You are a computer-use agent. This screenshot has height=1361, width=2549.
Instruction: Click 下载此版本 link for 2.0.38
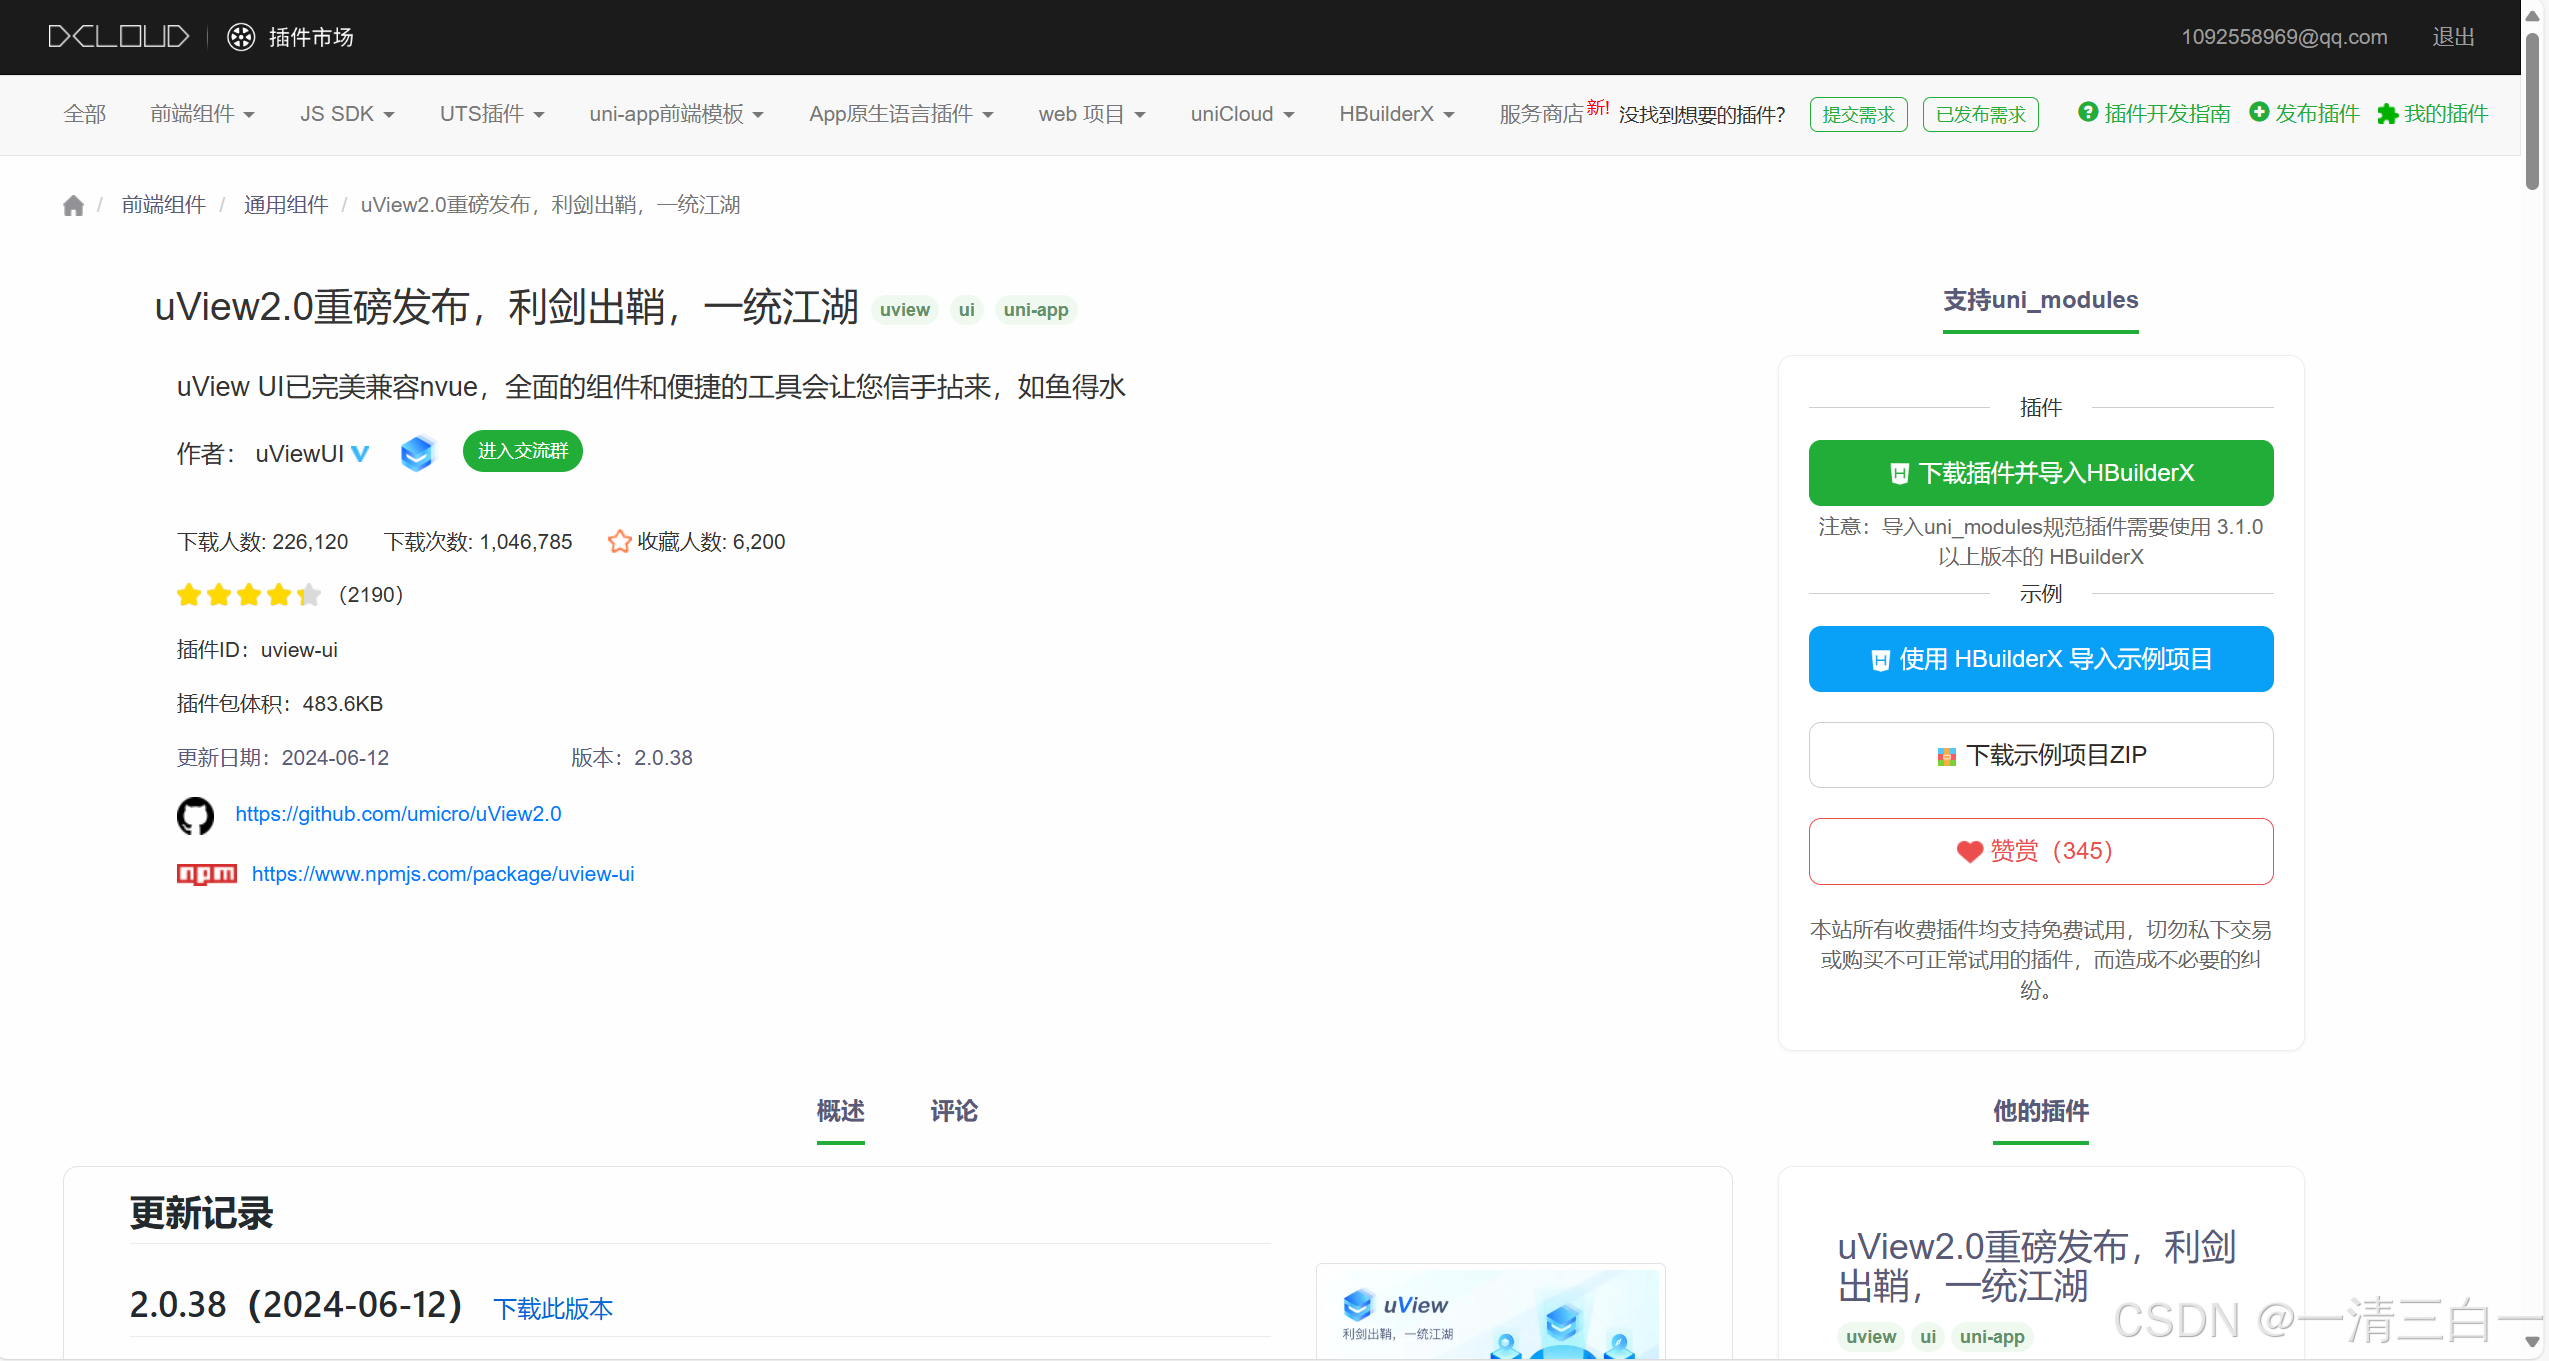tap(553, 1309)
